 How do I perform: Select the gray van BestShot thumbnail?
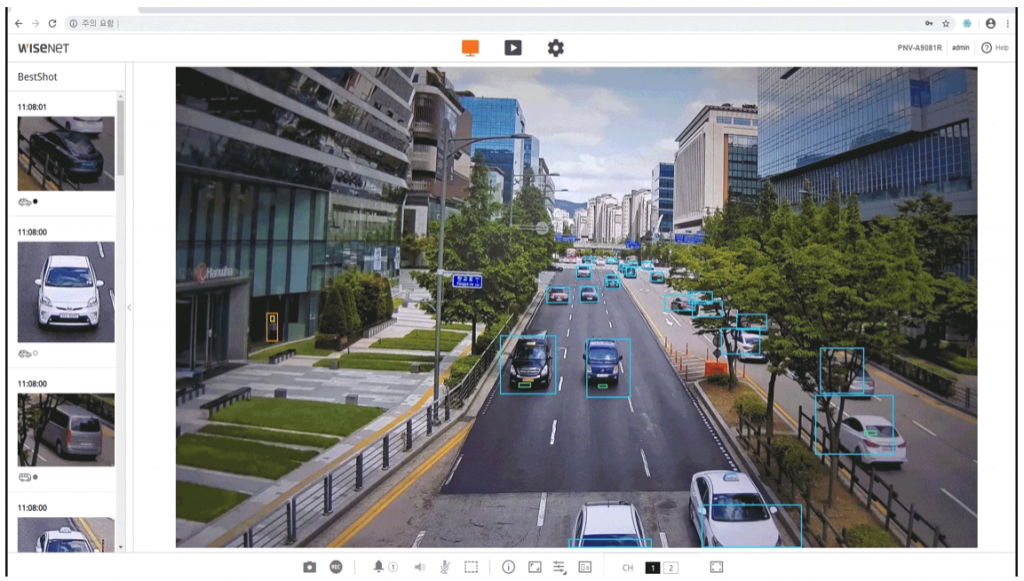pyautogui.click(x=66, y=430)
